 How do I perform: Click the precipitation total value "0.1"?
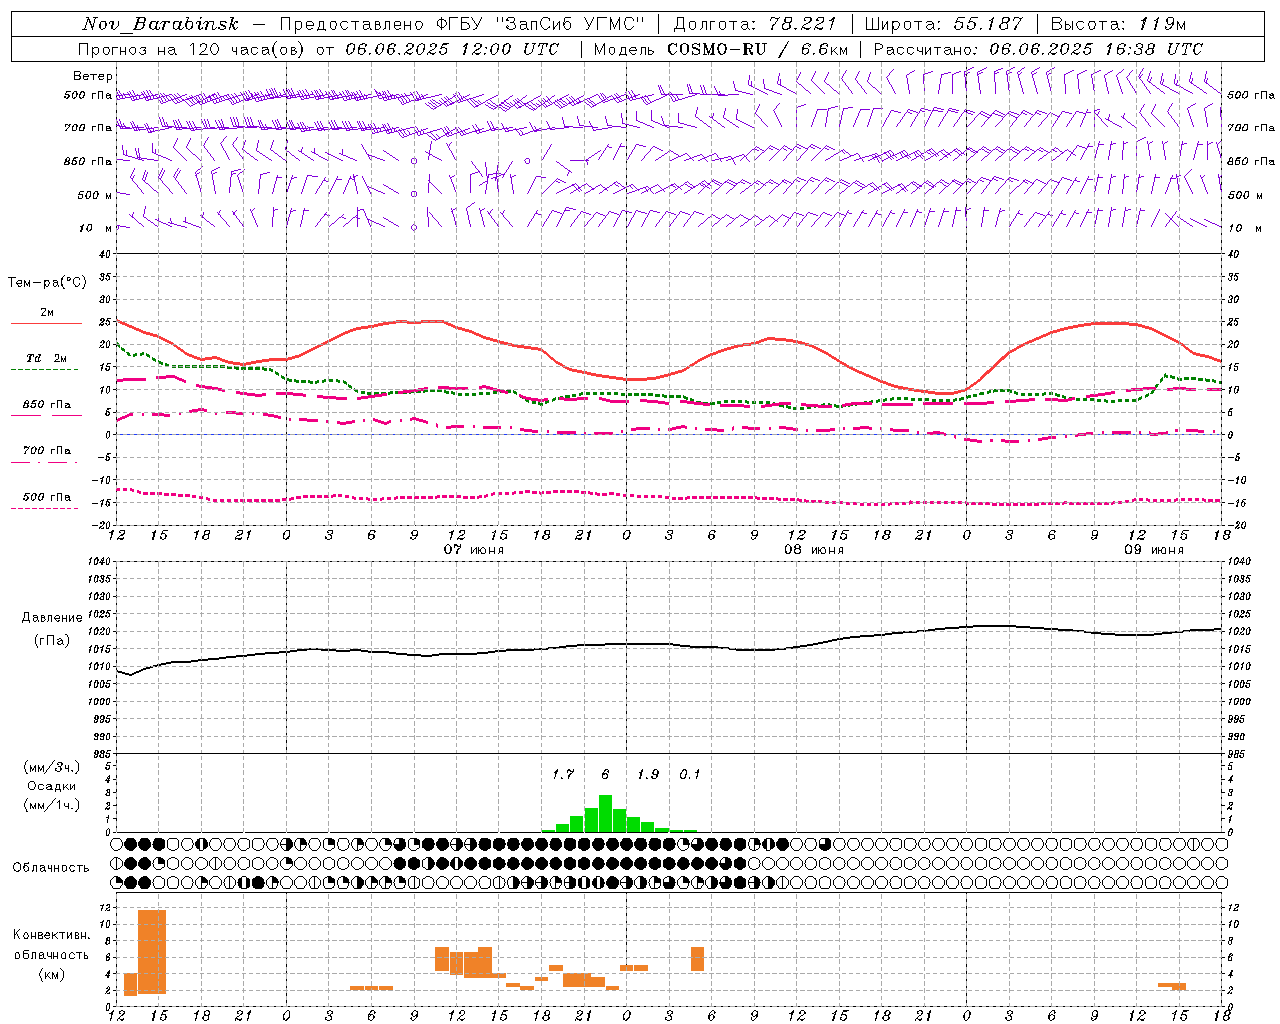coord(690,775)
